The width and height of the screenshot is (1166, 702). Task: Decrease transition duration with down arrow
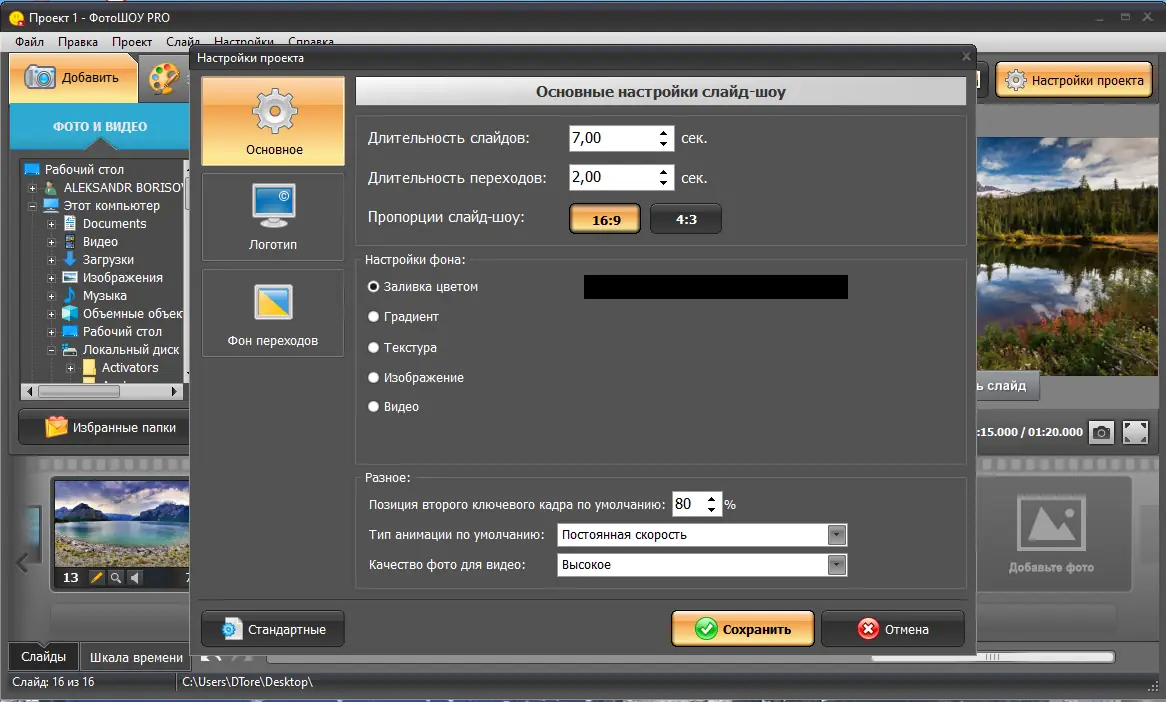tap(663, 184)
